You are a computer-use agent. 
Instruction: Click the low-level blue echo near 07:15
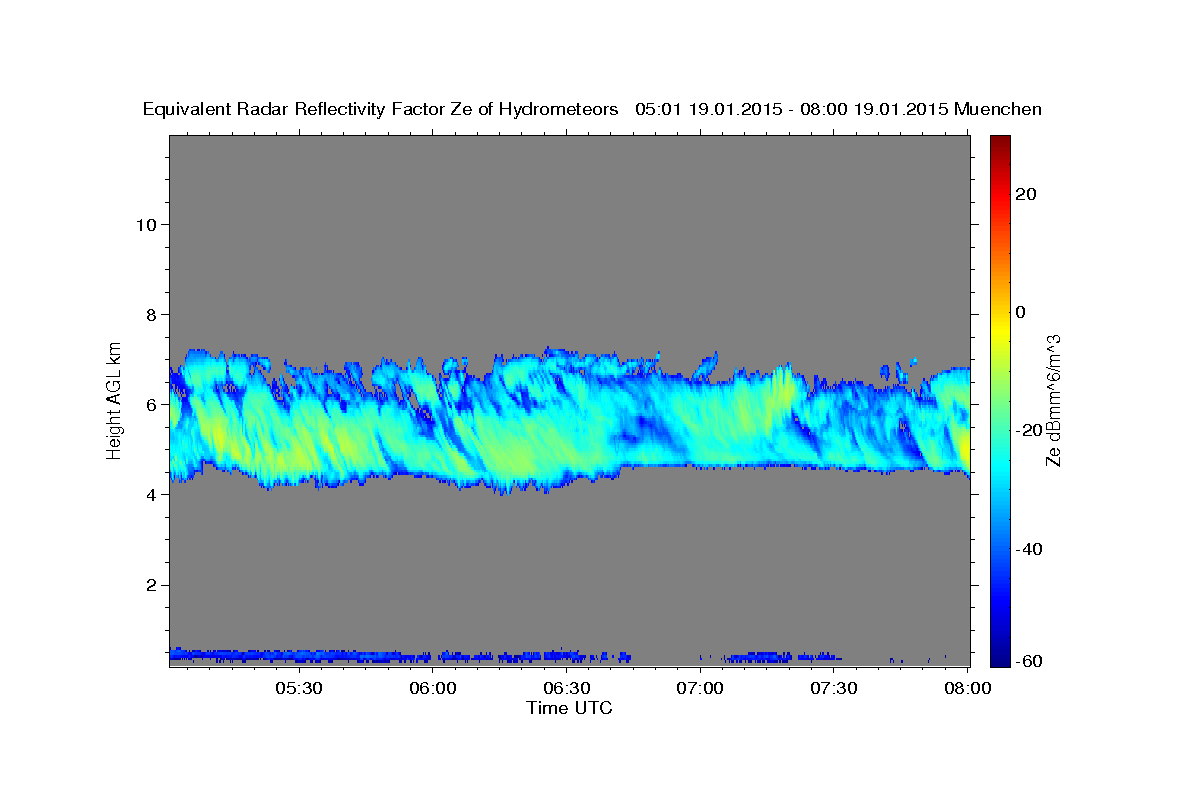tap(767, 657)
